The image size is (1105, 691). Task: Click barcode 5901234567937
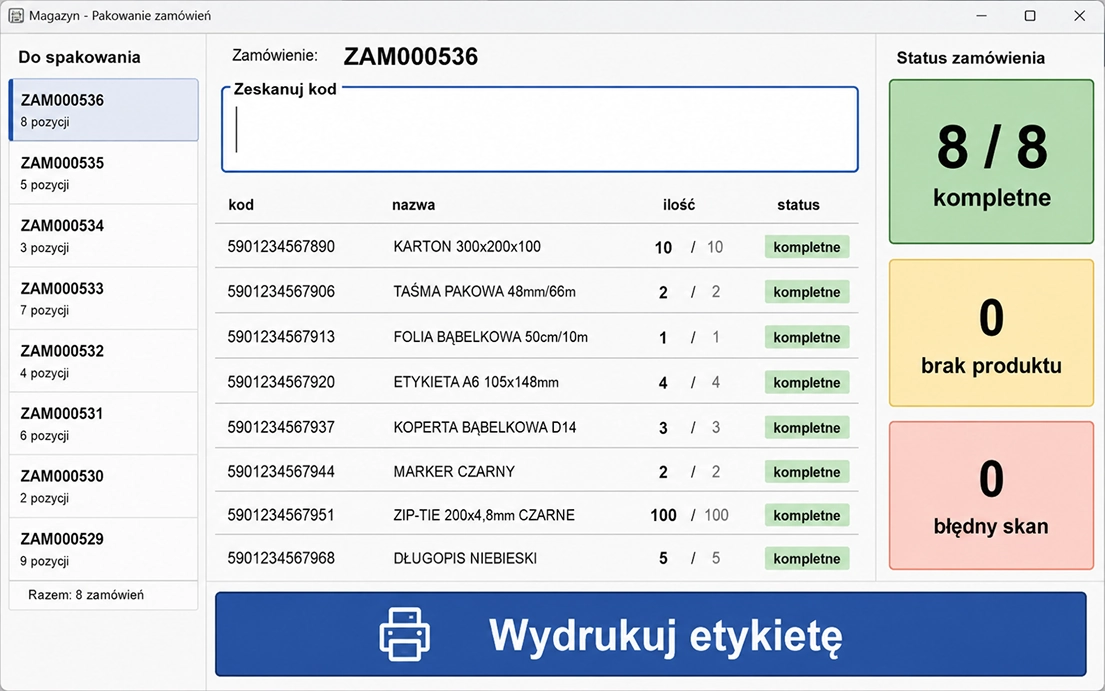click(281, 427)
